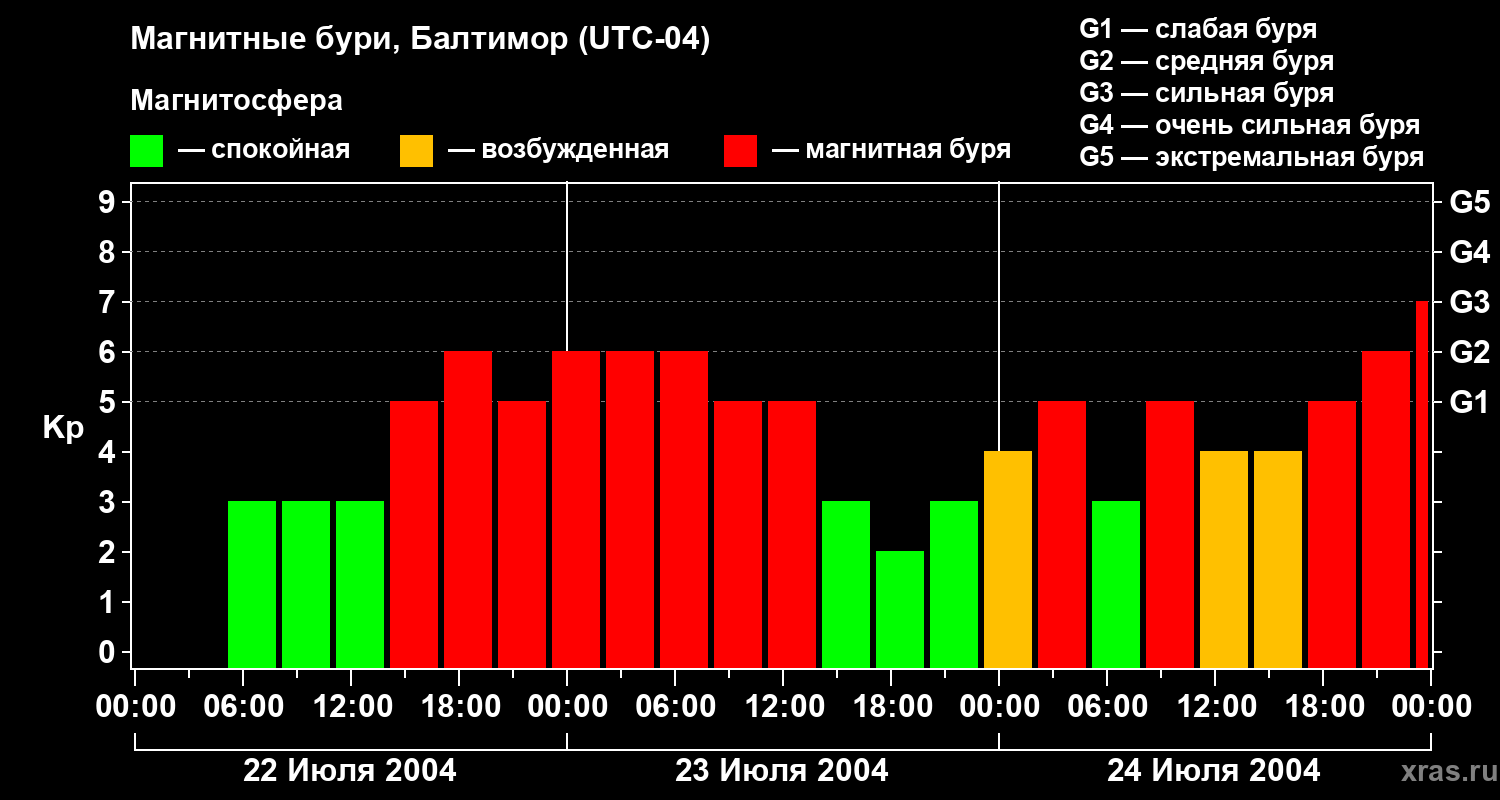Click the yellow bar above 12:00 on 24 July

tap(1224, 559)
